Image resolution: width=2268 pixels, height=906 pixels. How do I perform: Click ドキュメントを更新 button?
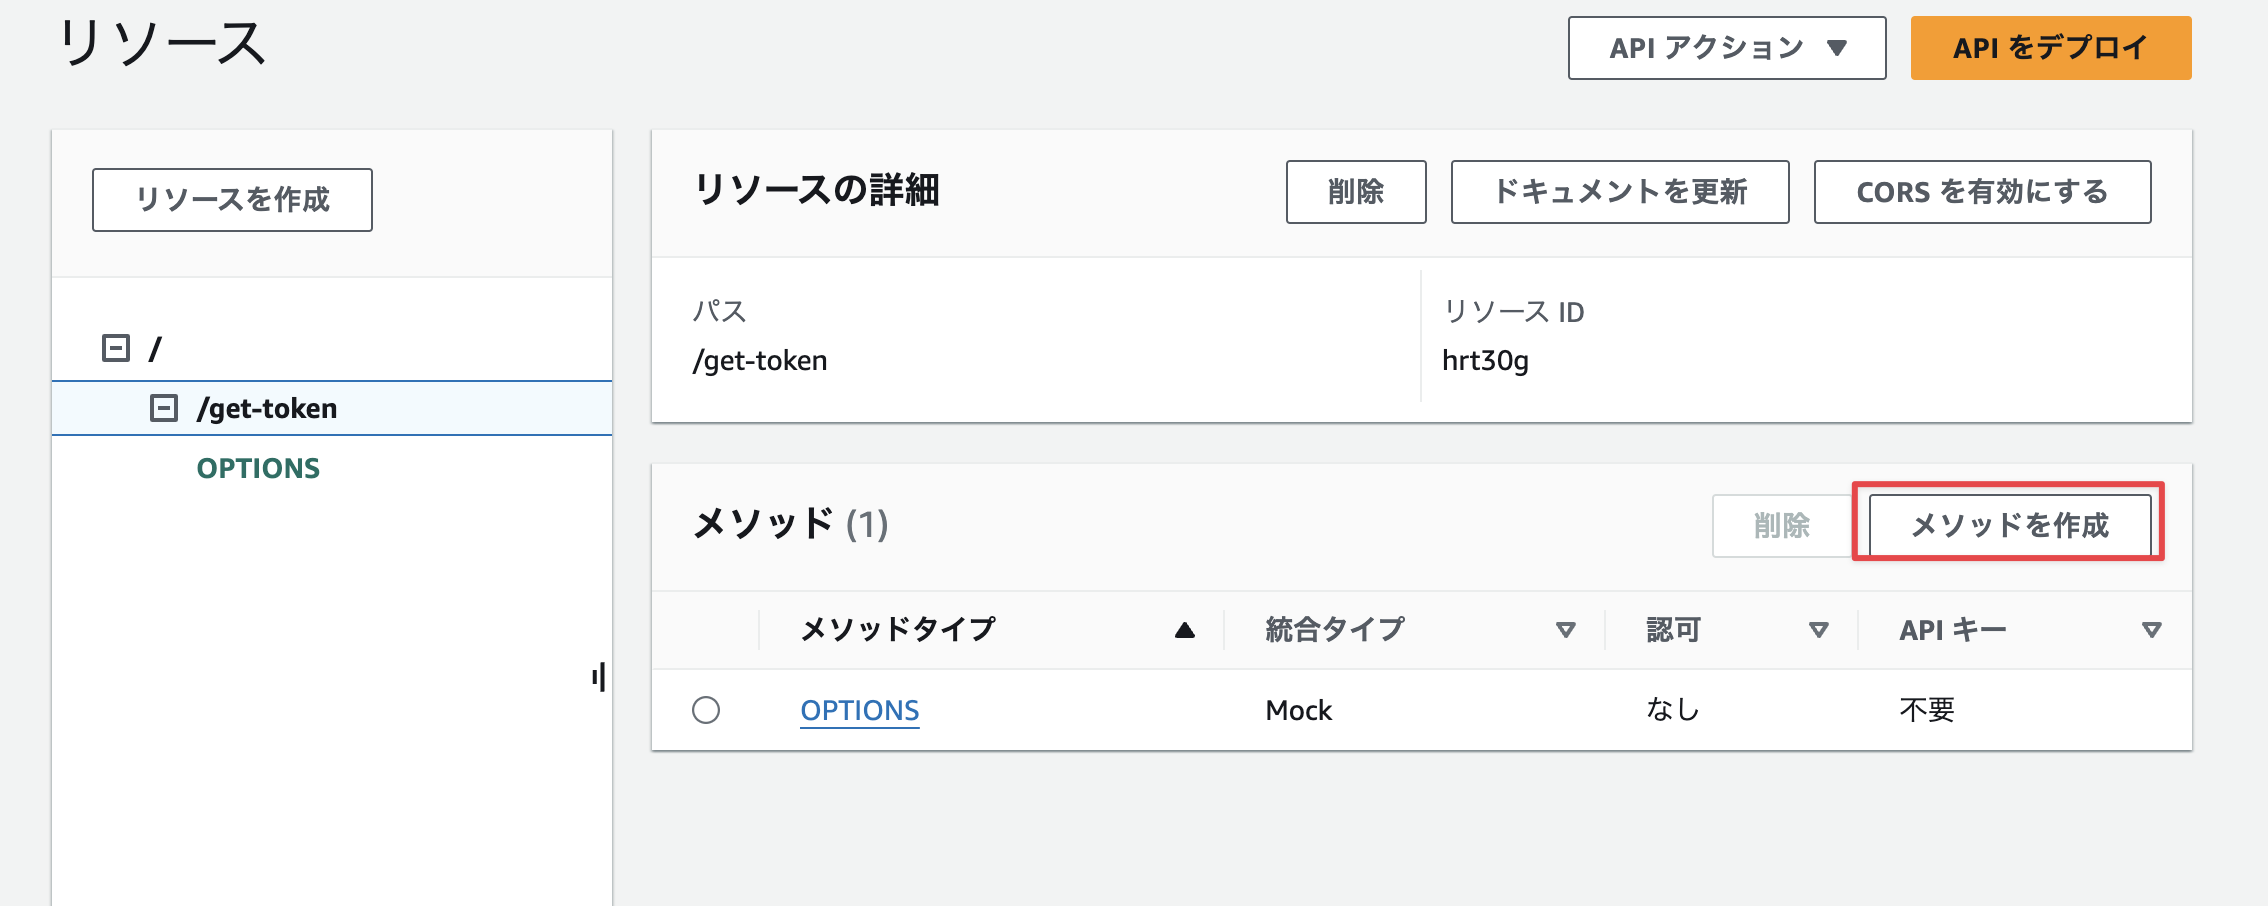tap(1620, 192)
